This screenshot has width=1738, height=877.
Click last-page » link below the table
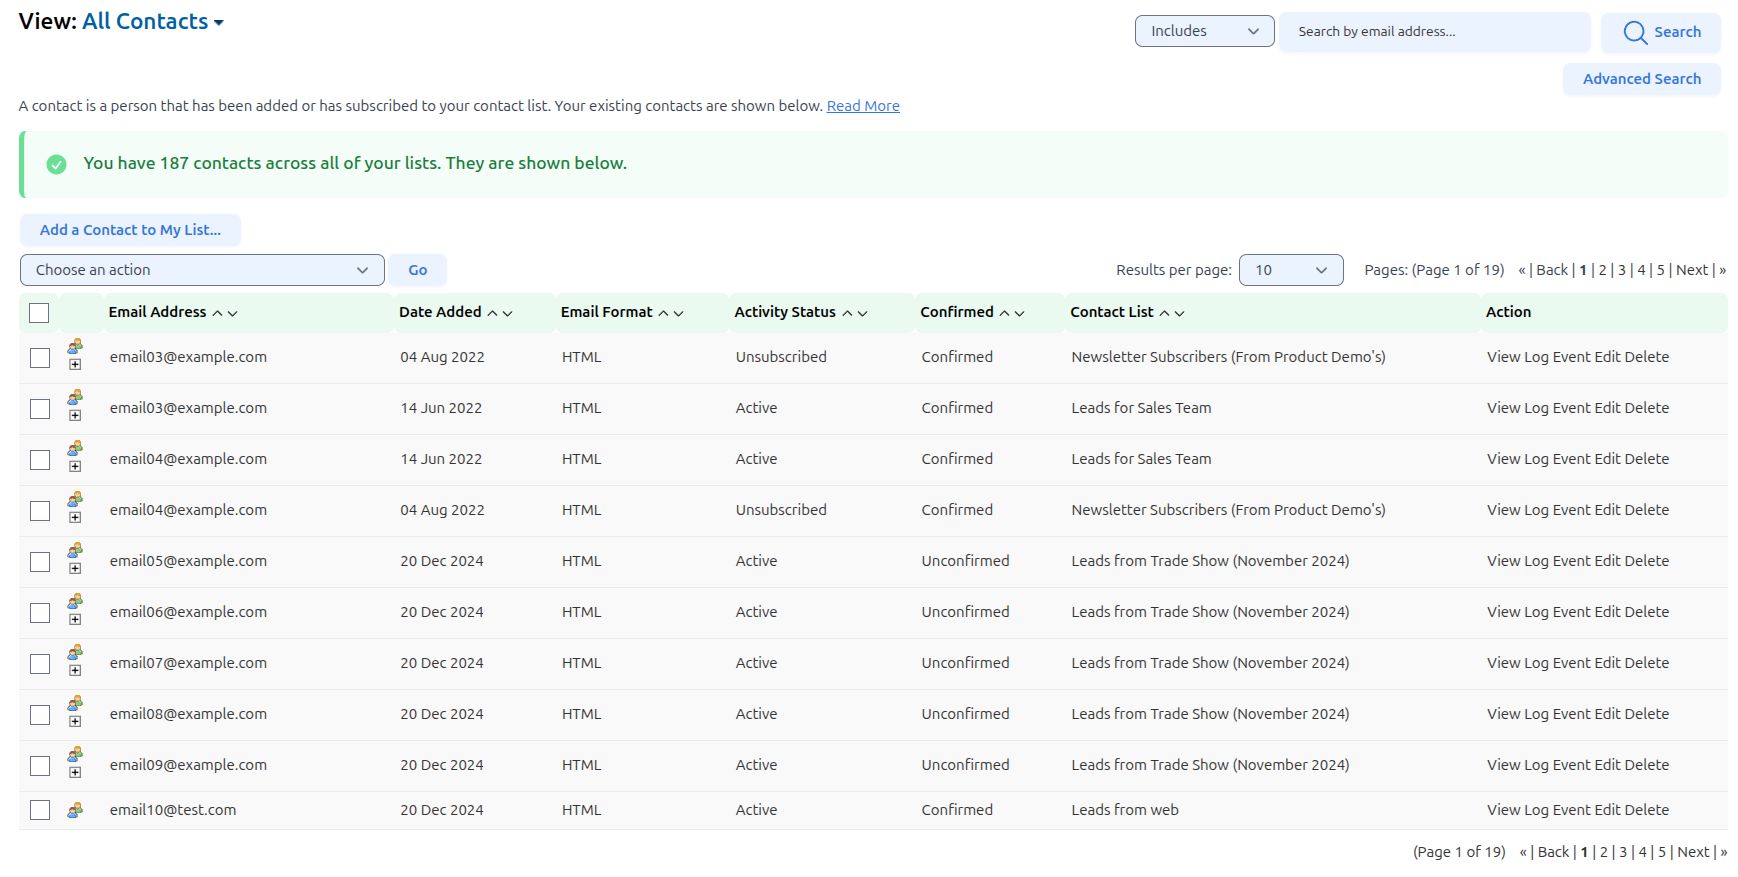pyautogui.click(x=1723, y=852)
